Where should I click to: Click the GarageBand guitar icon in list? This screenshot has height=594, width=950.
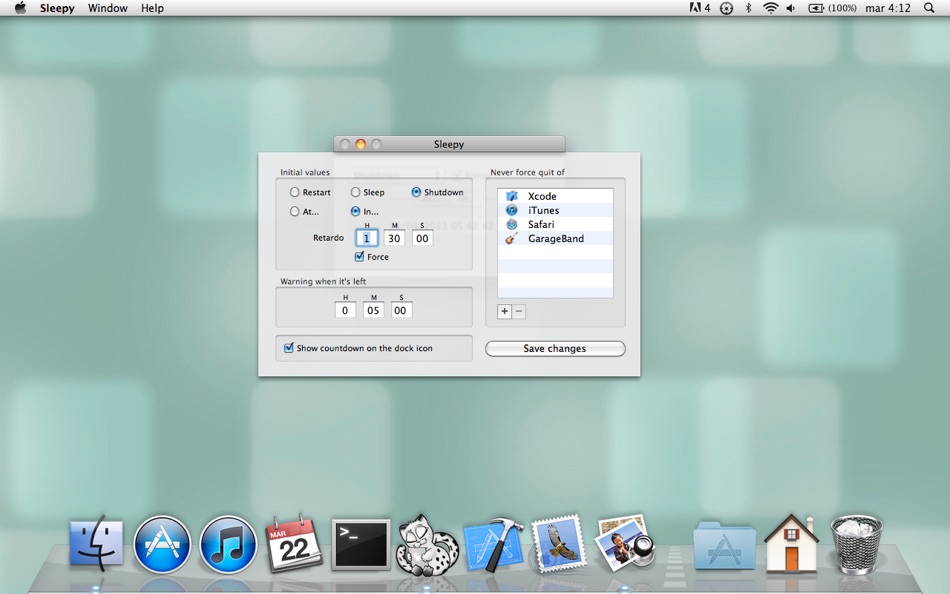click(x=512, y=238)
